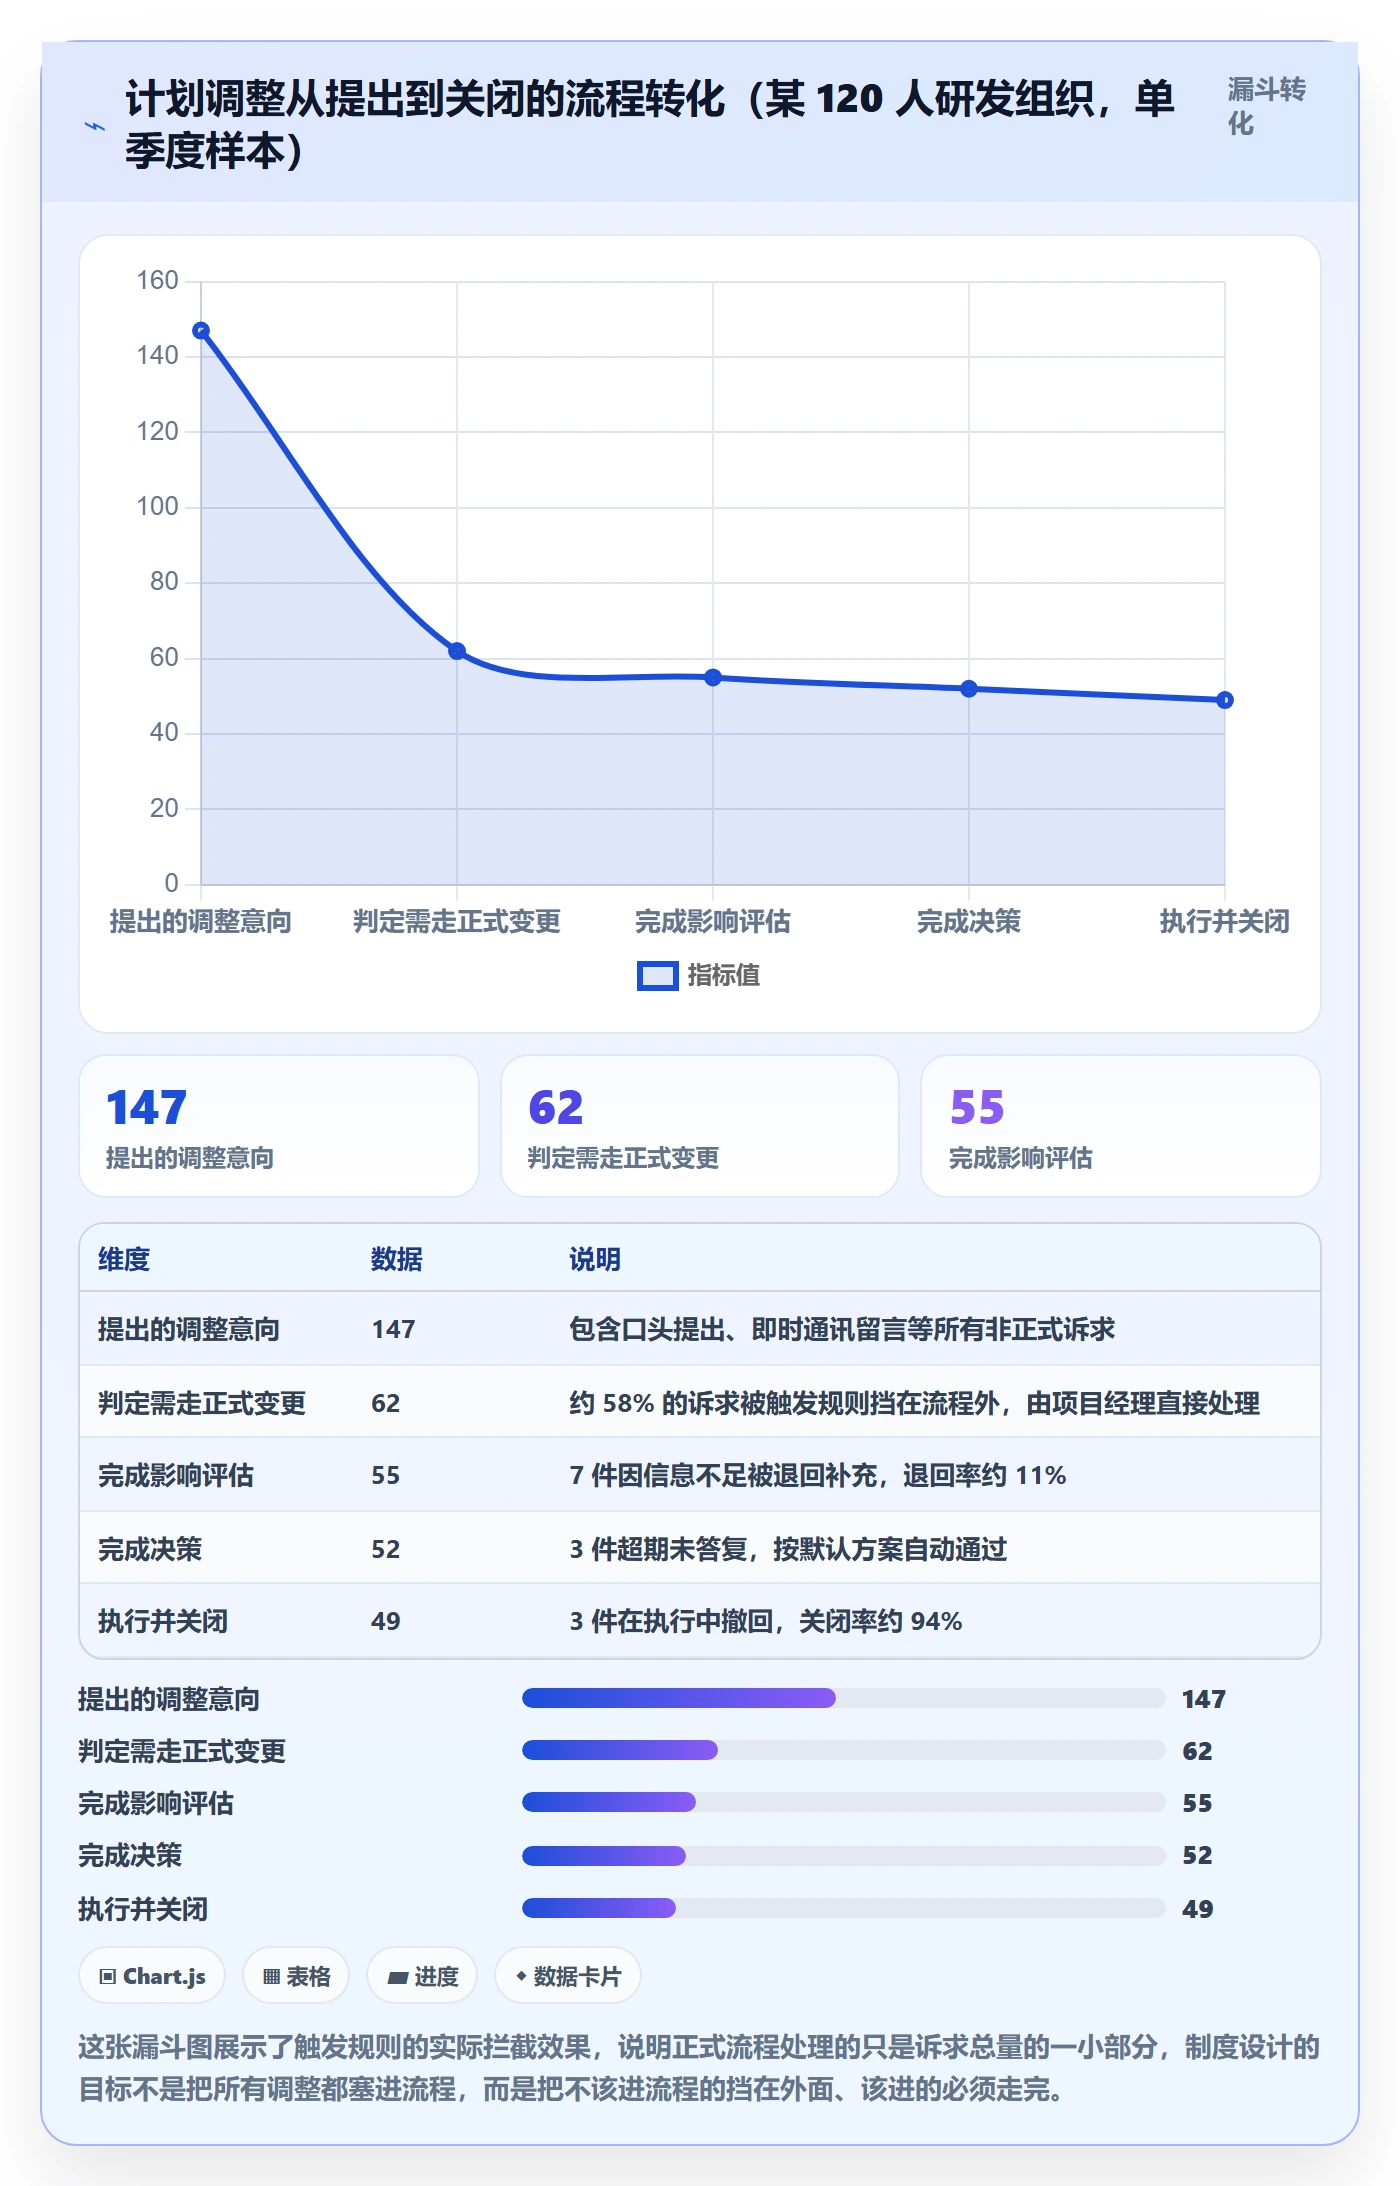
Task: Click the 说明 column header
Action: click(x=595, y=1259)
